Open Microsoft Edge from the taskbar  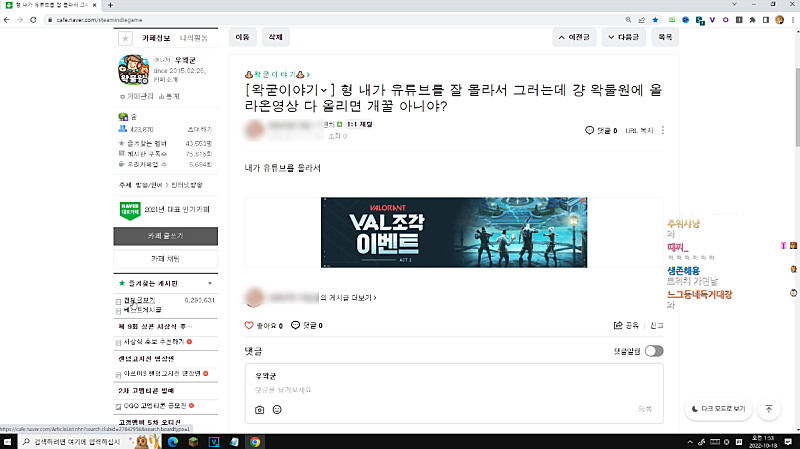pyautogui.click(x=173, y=442)
